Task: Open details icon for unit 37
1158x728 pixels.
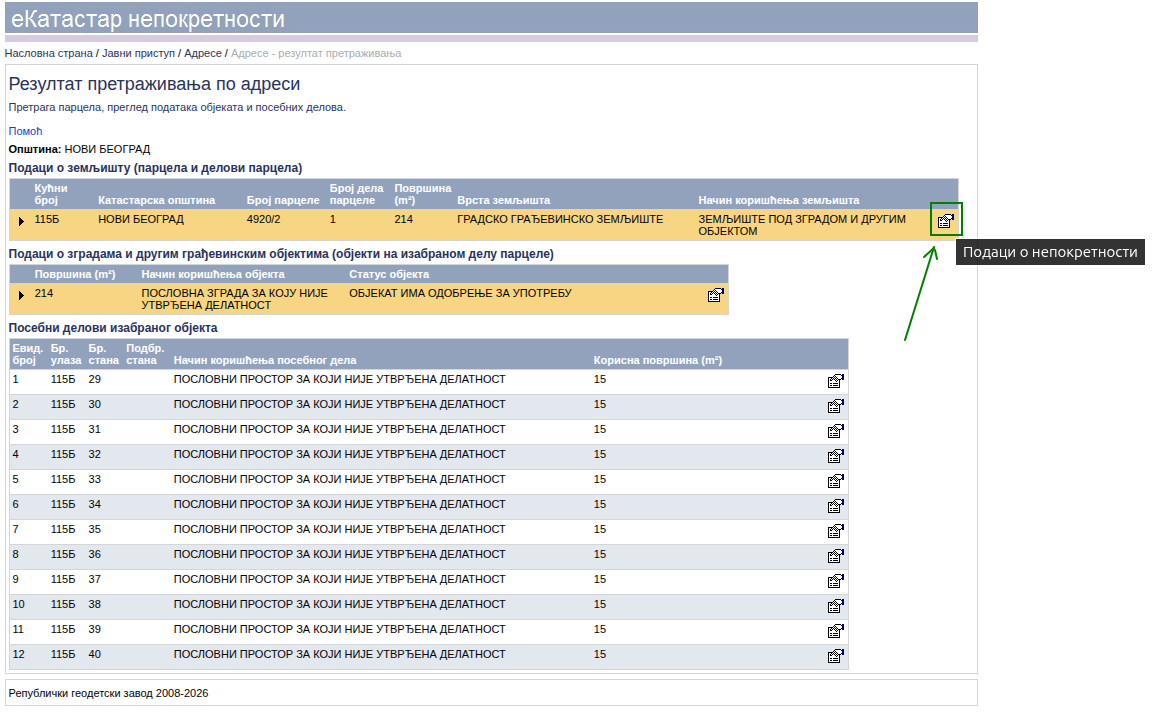Action: [x=835, y=581]
